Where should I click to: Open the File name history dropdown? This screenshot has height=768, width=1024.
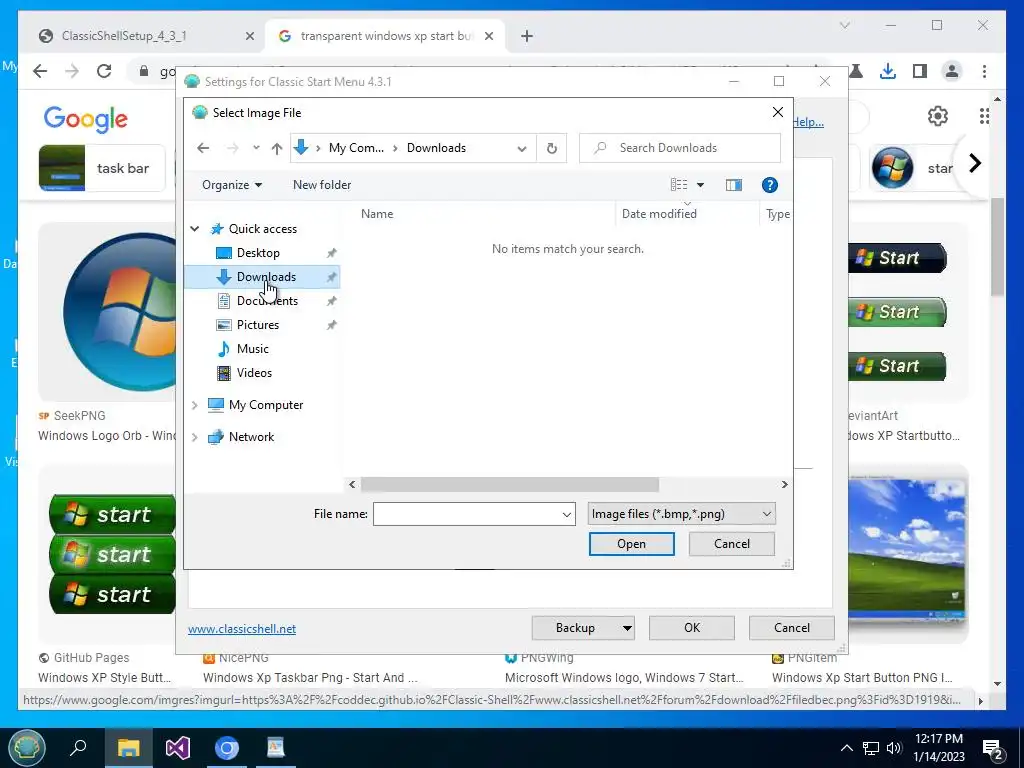(567, 515)
